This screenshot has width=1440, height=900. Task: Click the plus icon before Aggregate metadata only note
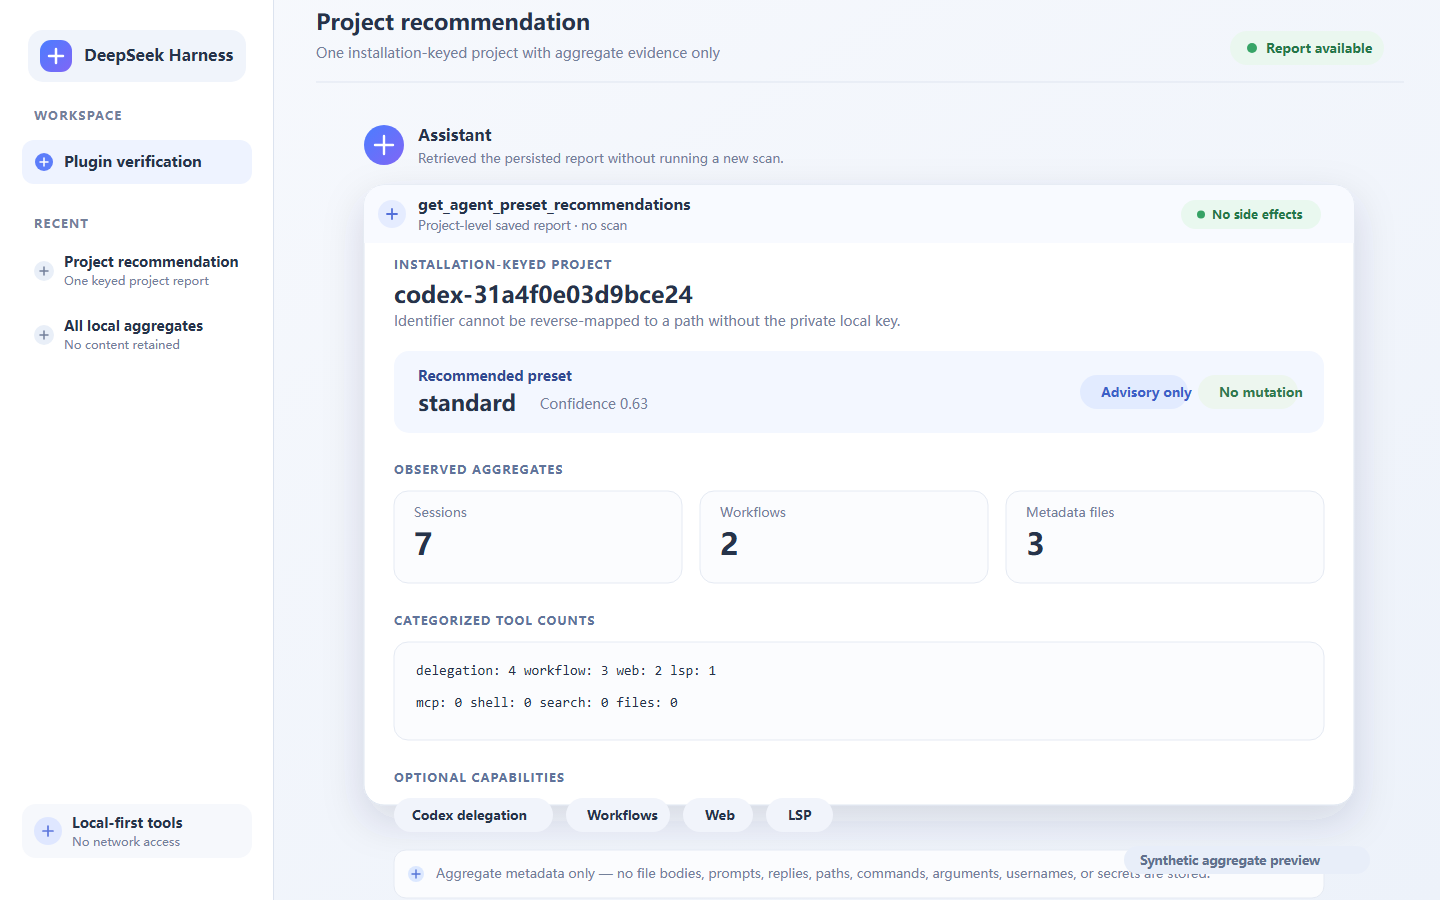click(416, 874)
